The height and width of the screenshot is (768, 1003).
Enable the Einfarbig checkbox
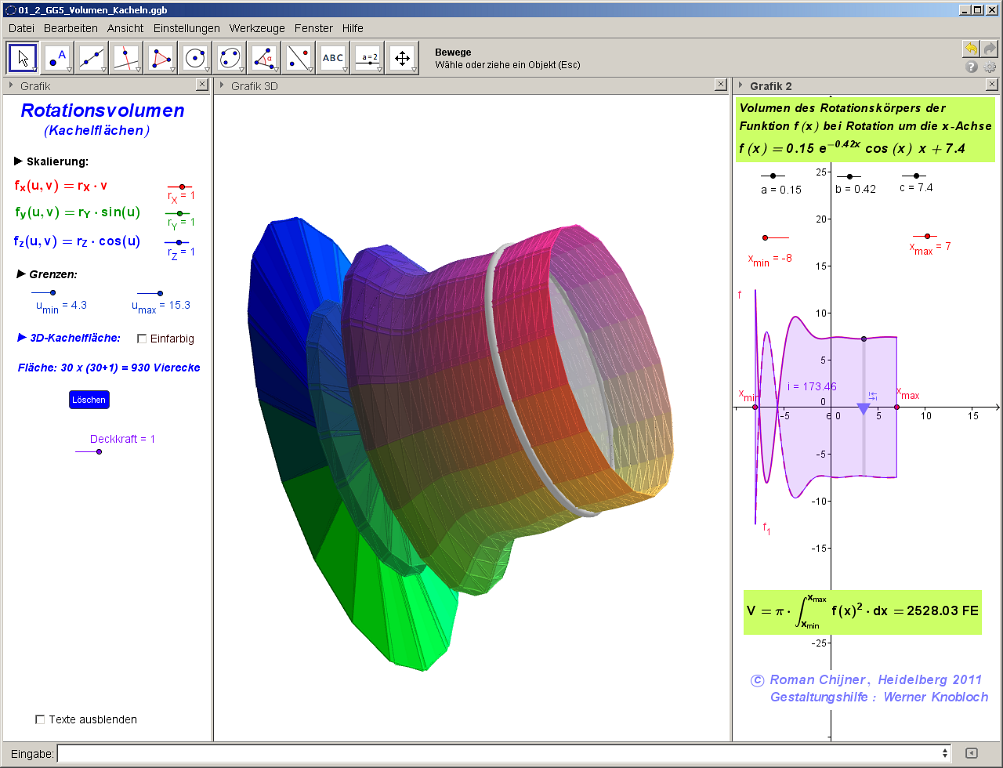pyautogui.click(x=142, y=338)
